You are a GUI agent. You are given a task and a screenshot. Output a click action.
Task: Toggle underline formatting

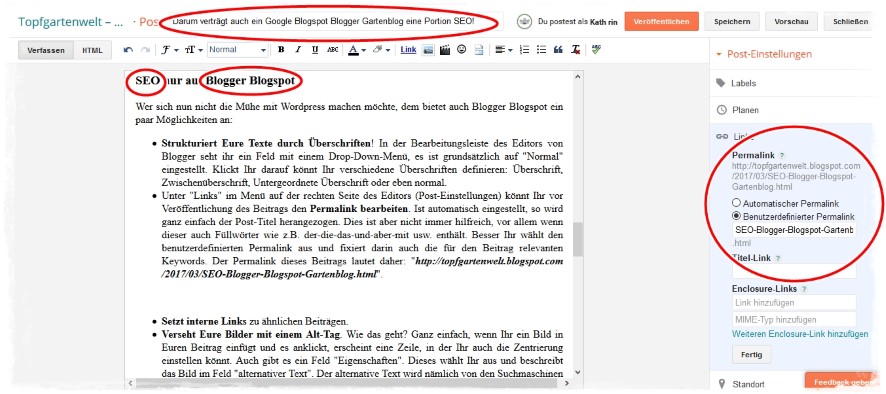tap(315, 50)
